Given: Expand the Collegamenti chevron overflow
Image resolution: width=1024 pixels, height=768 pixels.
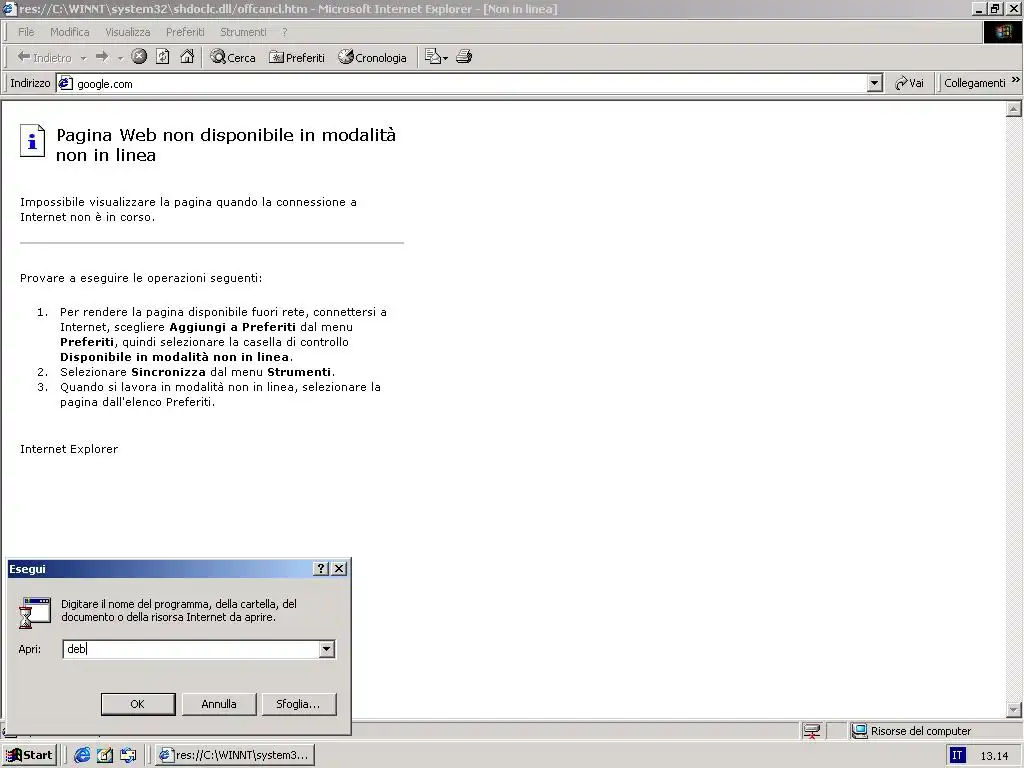Looking at the screenshot, I should click(x=1016, y=80).
